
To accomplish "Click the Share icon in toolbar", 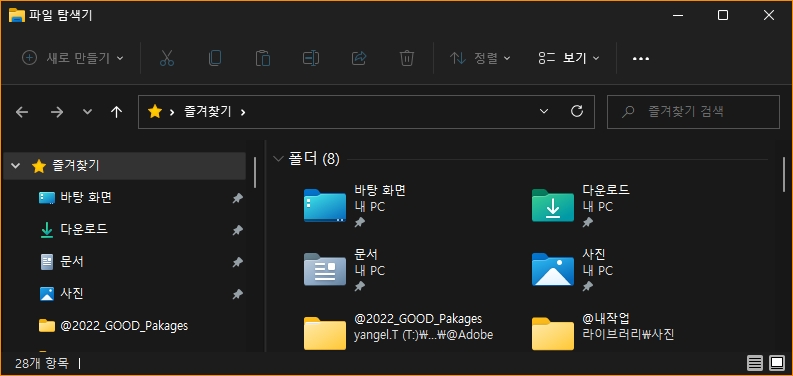I will coord(359,58).
